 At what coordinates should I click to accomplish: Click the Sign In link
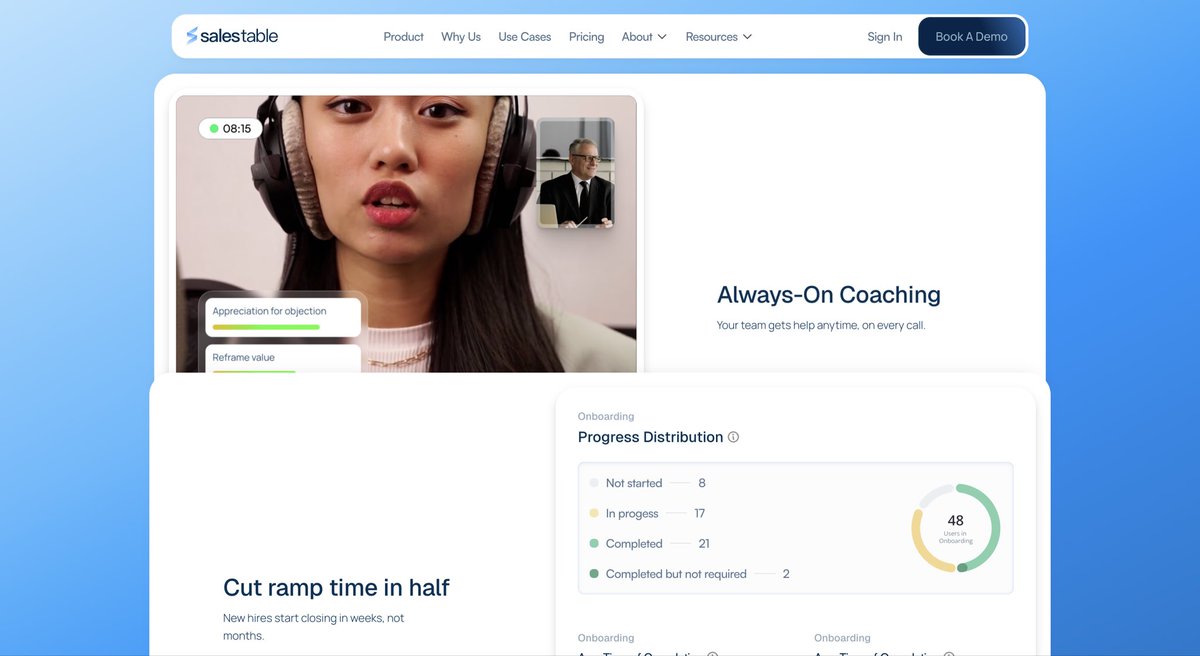coord(884,37)
